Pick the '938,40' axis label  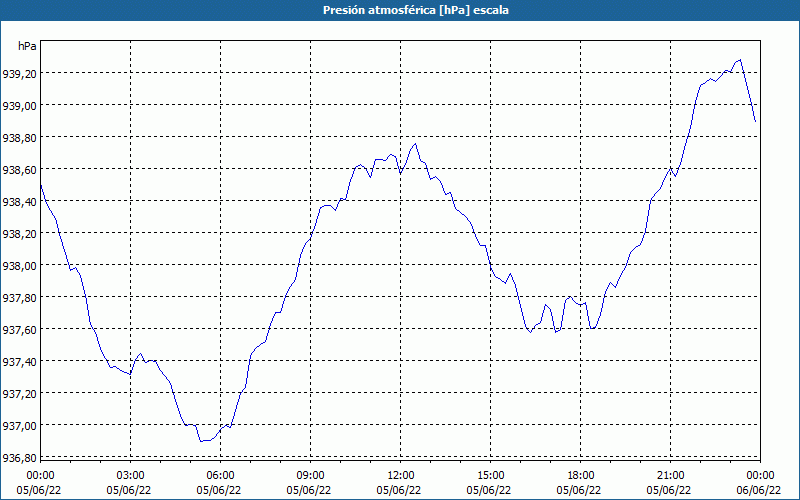pos(19,202)
